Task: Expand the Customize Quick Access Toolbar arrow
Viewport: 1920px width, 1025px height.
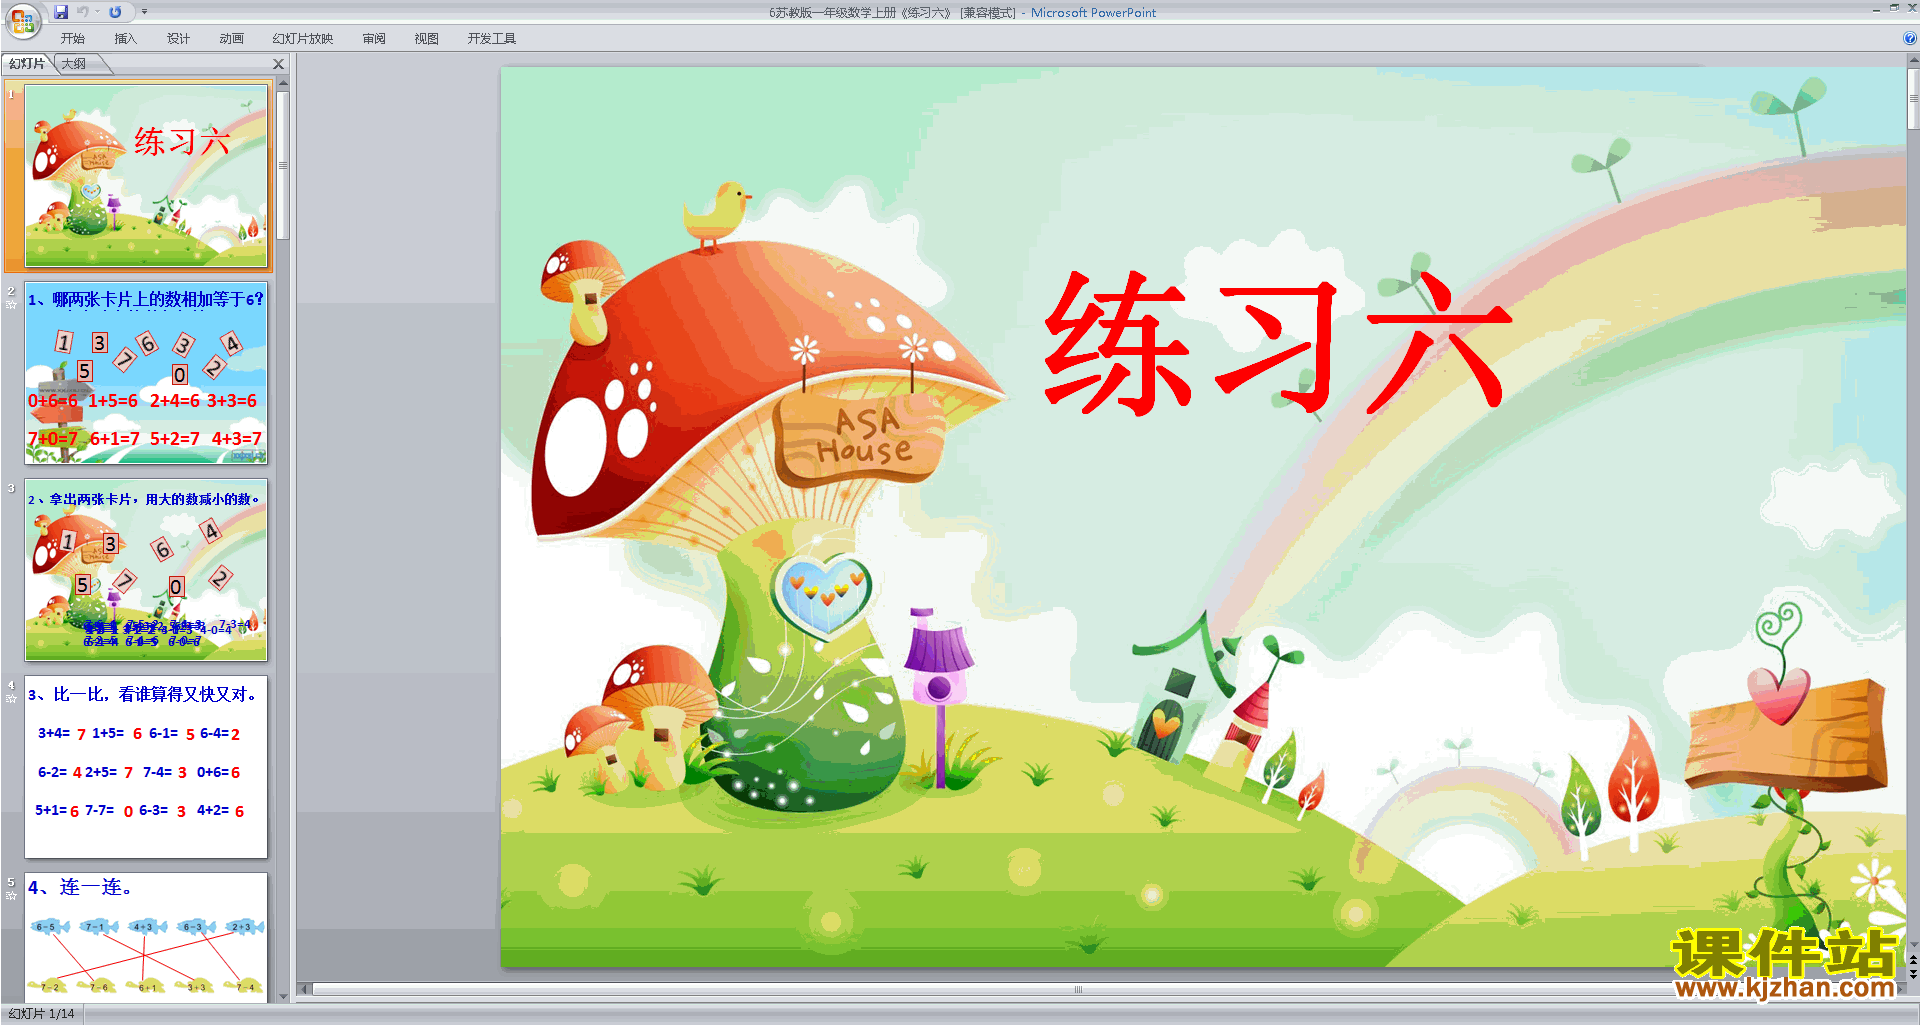Action: 144,12
